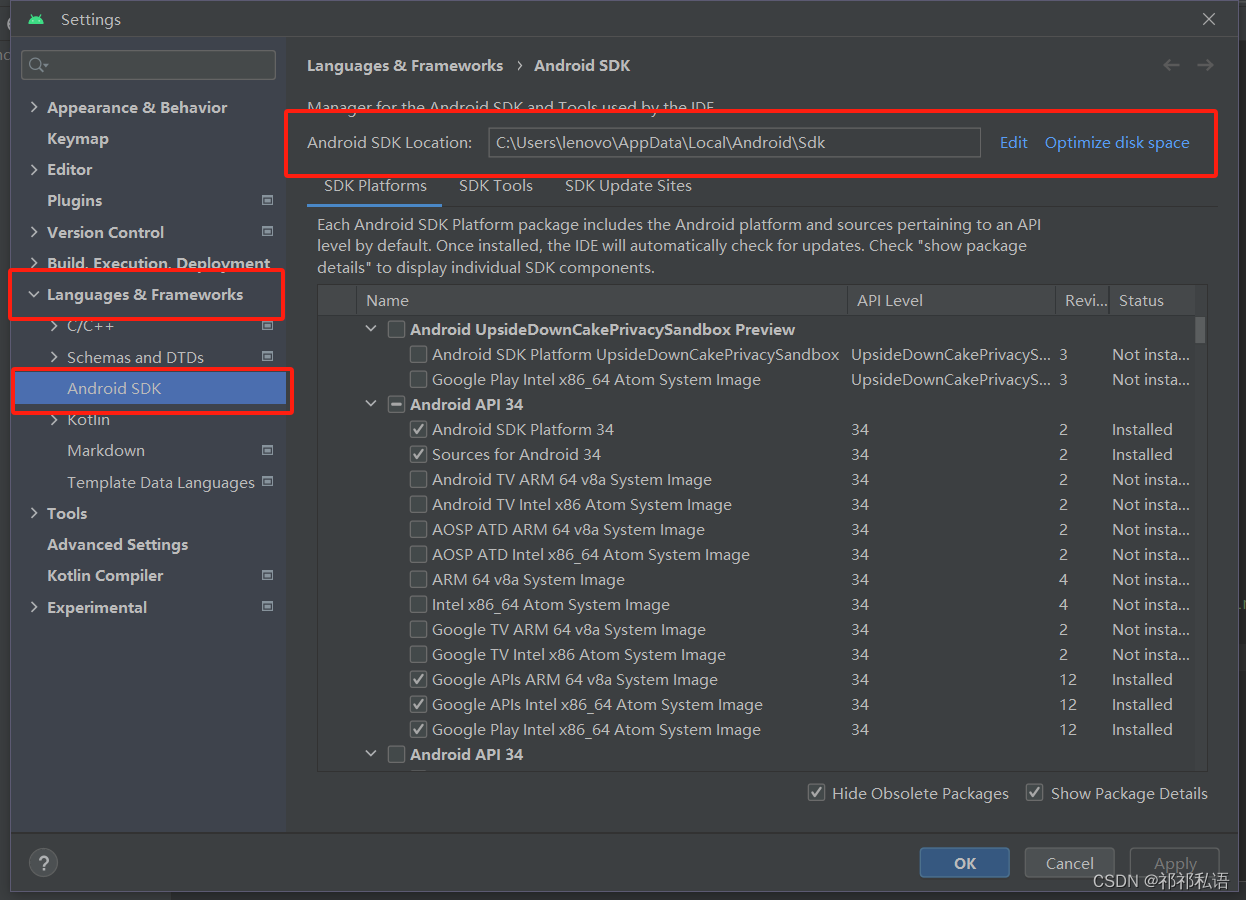Image resolution: width=1246 pixels, height=900 pixels.
Task: Click the project-level icon beside Template Data Languages
Action: coord(267,481)
